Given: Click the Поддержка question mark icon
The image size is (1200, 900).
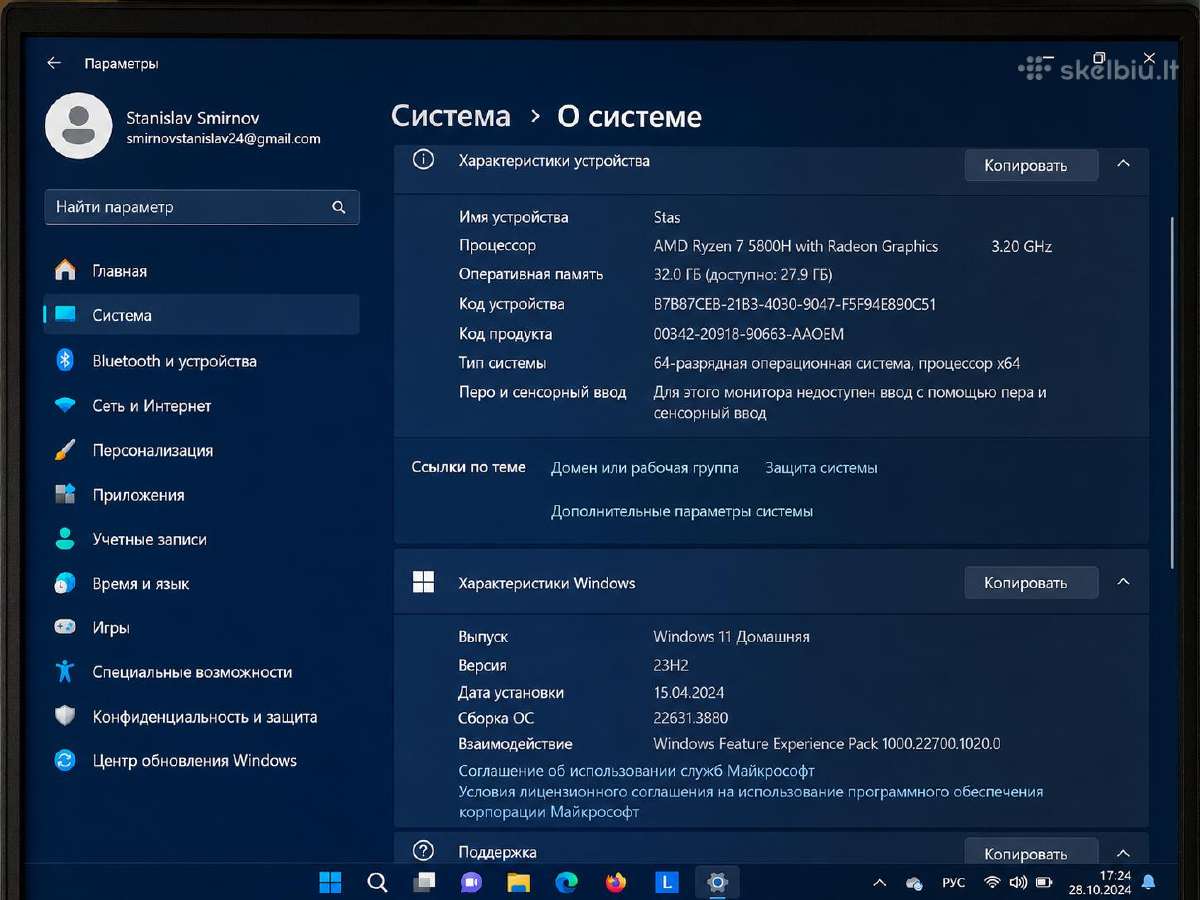Looking at the screenshot, I should [423, 851].
